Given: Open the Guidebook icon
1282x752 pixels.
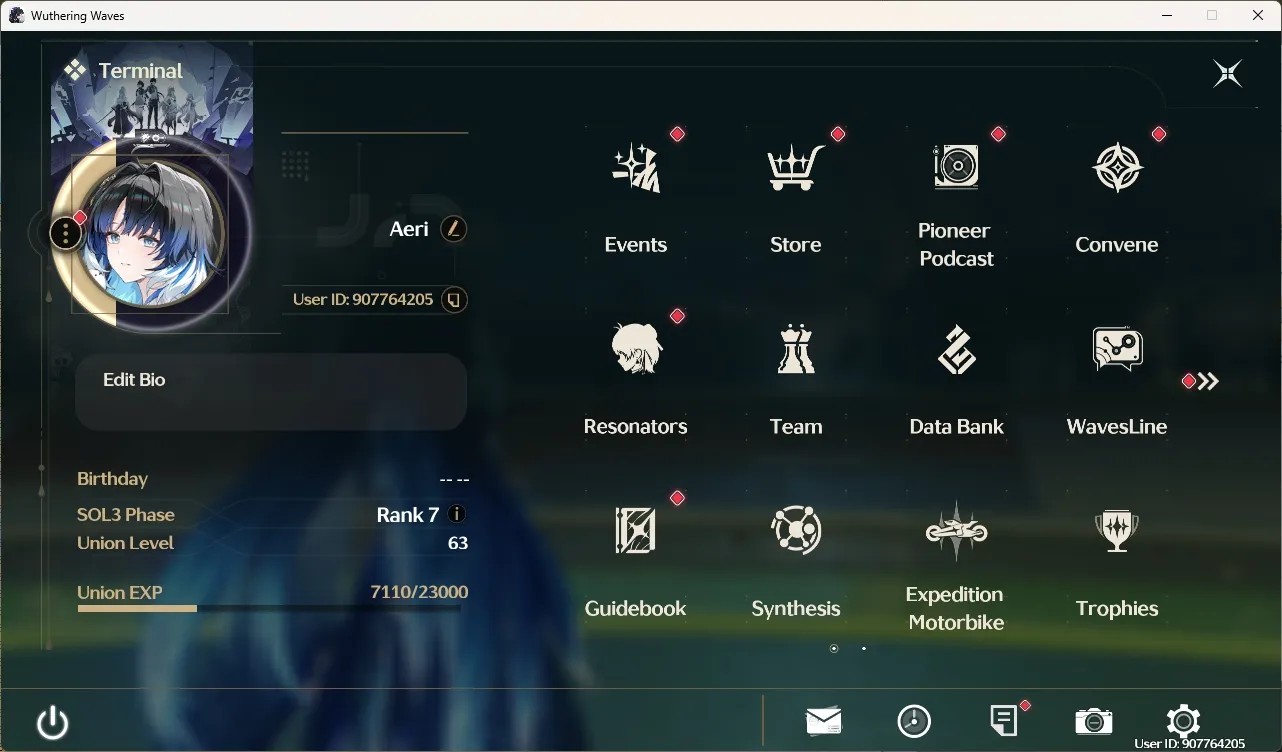Looking at the screenshot, I should pos(636,530).
